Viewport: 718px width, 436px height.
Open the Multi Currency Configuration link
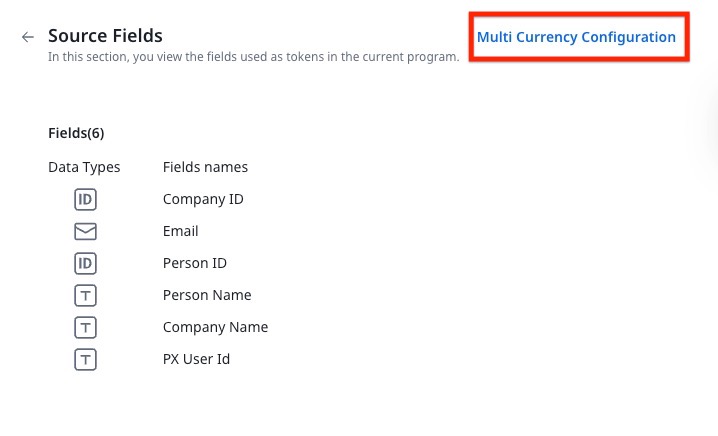click(576, 37)
